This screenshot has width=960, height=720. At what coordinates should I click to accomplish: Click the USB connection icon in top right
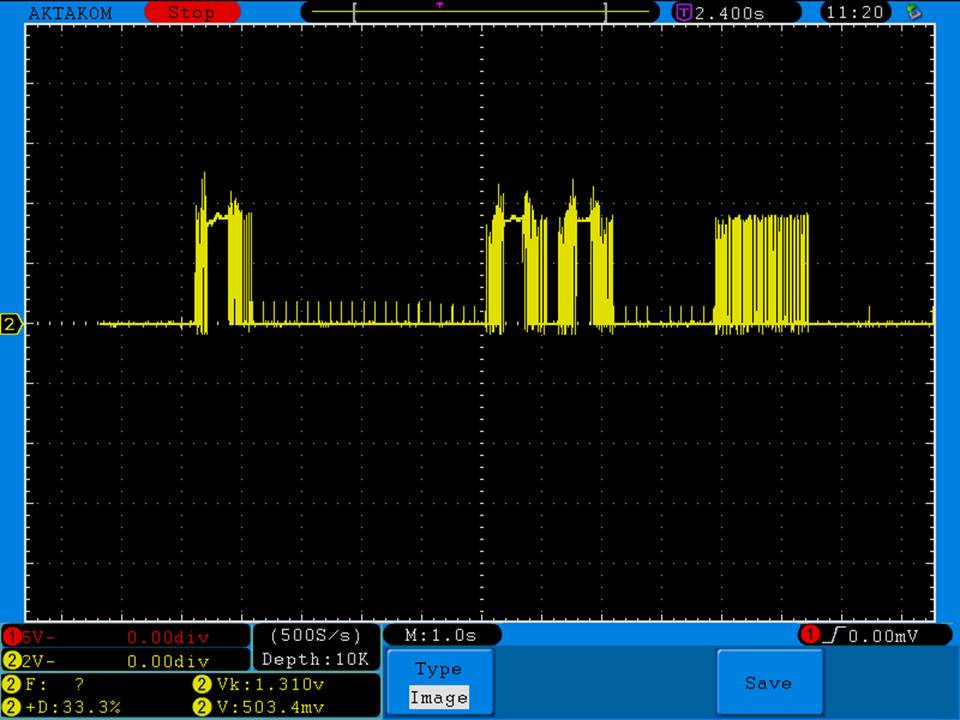(912, 12)
